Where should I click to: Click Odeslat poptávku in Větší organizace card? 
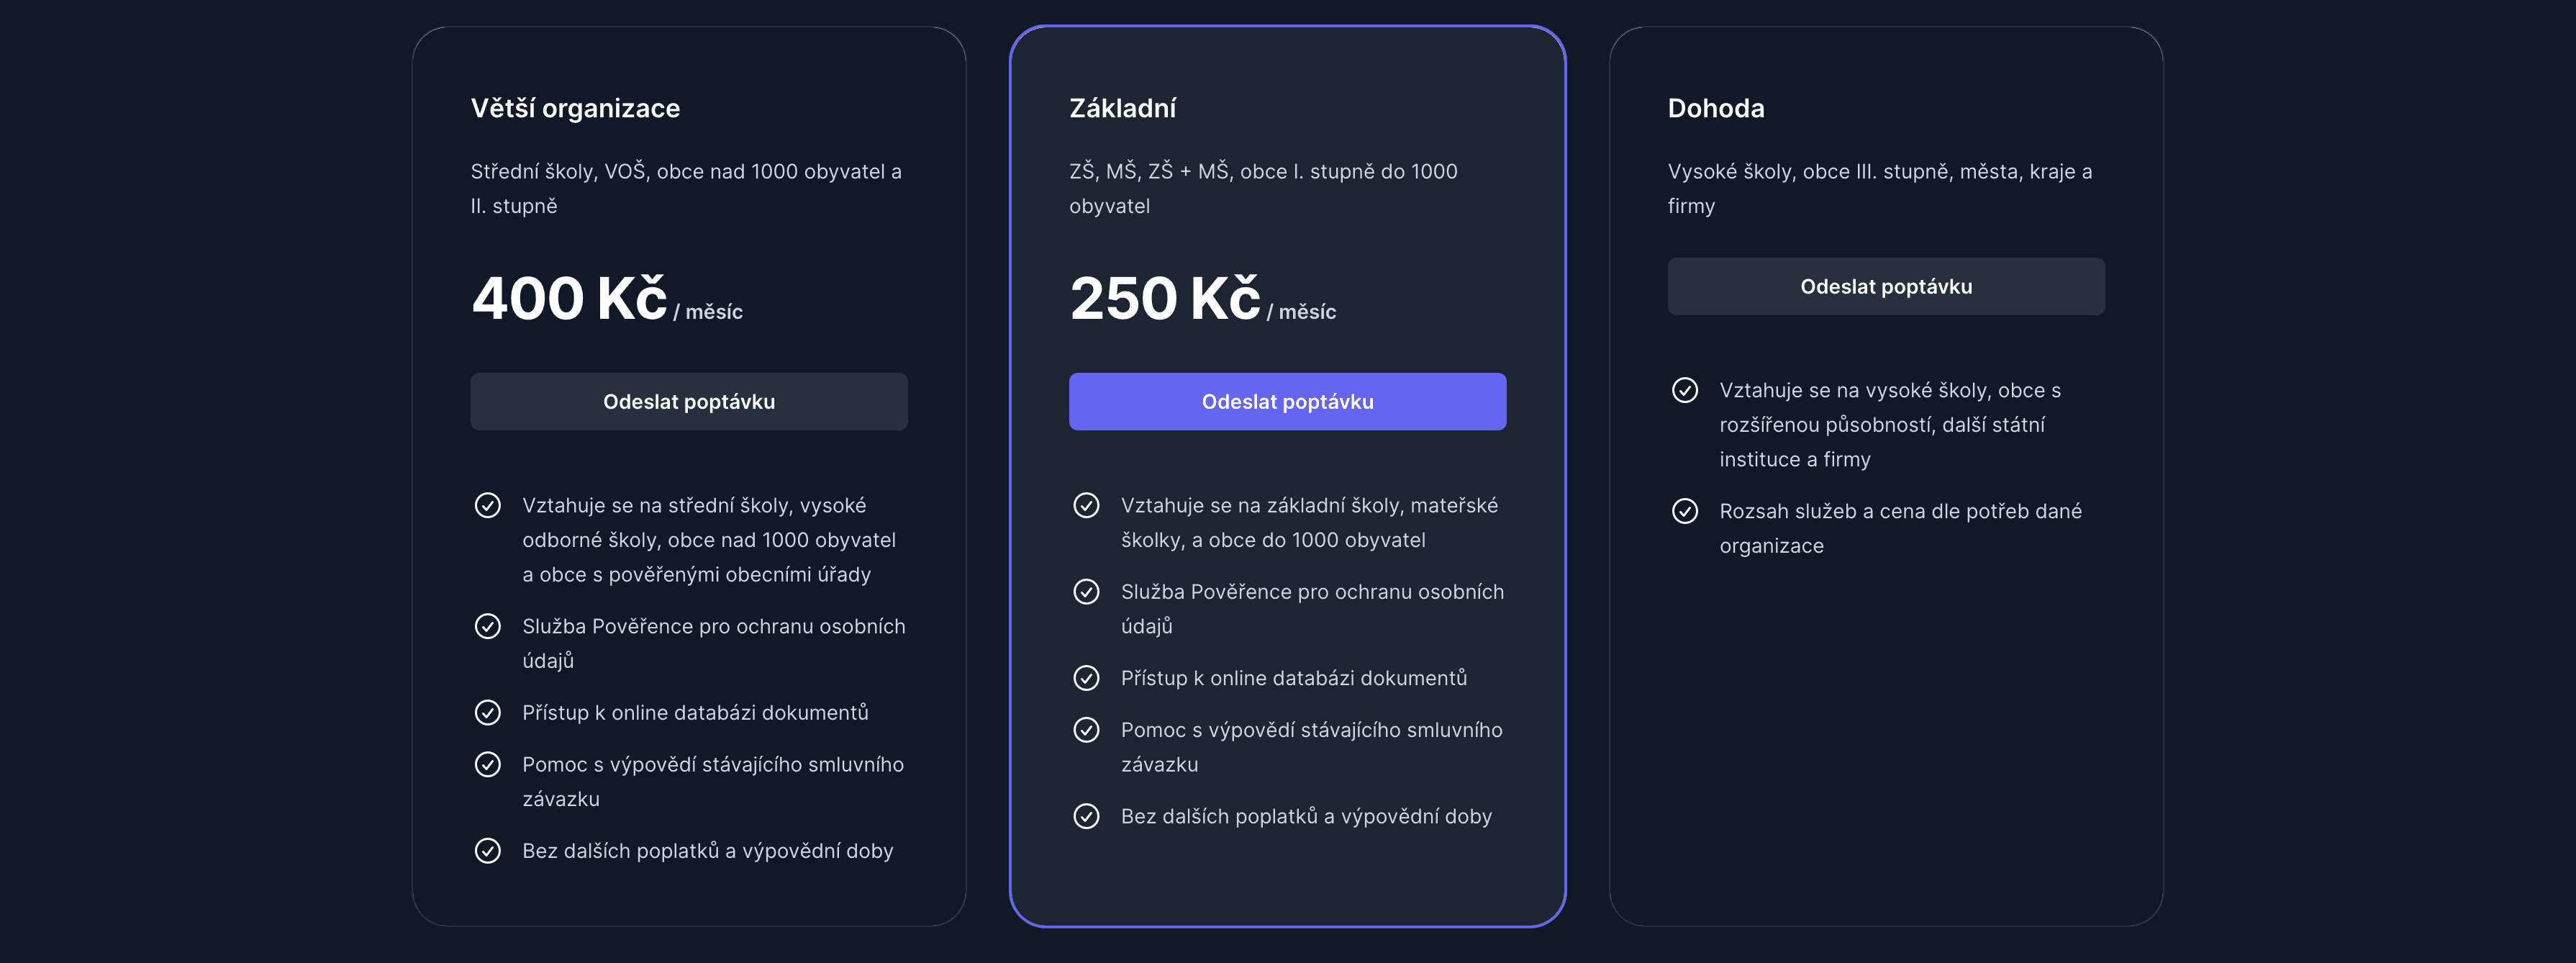(x=688, y=402)
